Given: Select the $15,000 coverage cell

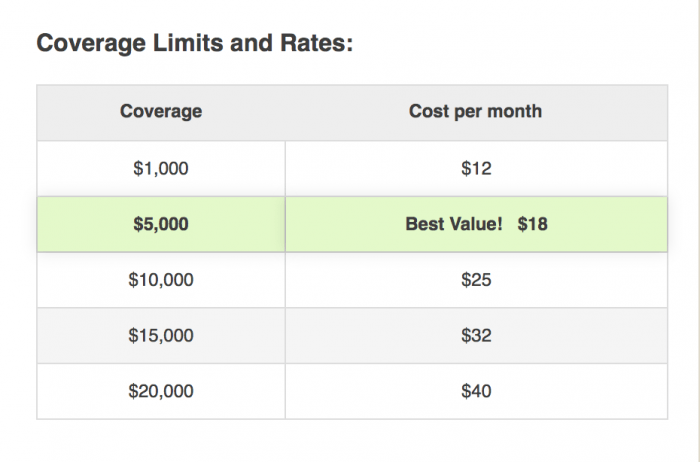Looking at the screenshot, I should point(161,336).
